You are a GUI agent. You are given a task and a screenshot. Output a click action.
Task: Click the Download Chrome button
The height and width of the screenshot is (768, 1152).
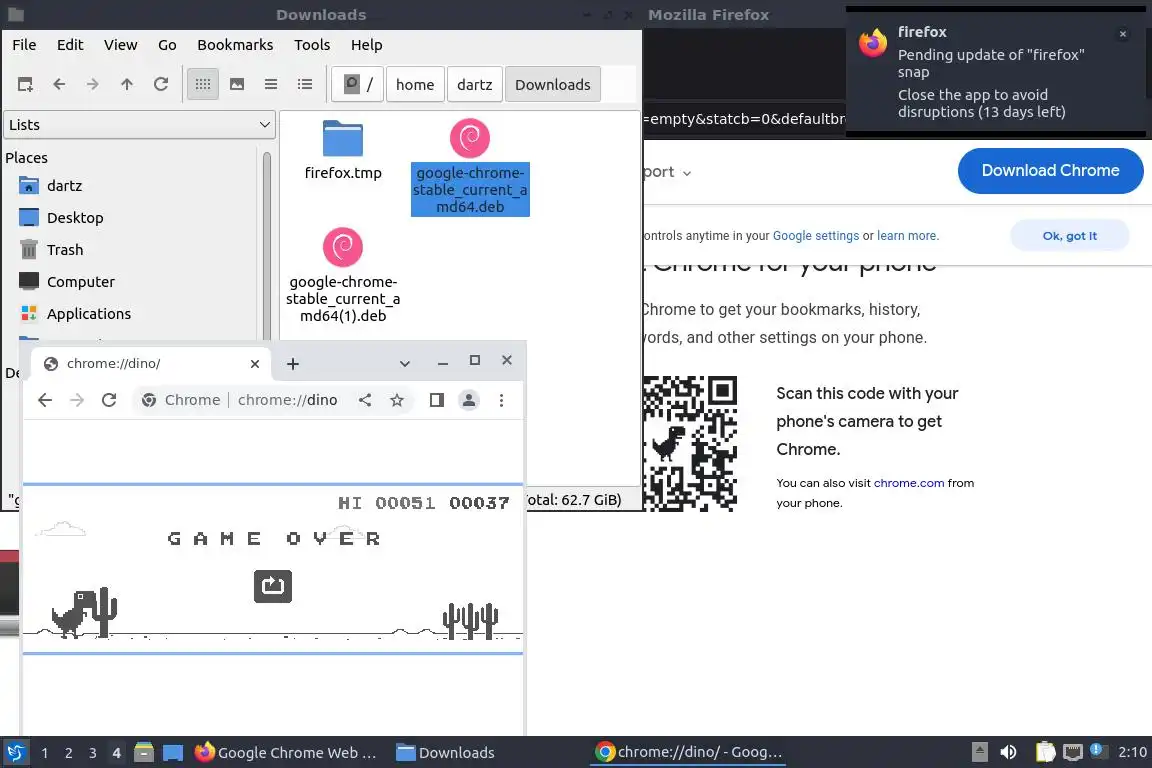(x=1051, y=171)
